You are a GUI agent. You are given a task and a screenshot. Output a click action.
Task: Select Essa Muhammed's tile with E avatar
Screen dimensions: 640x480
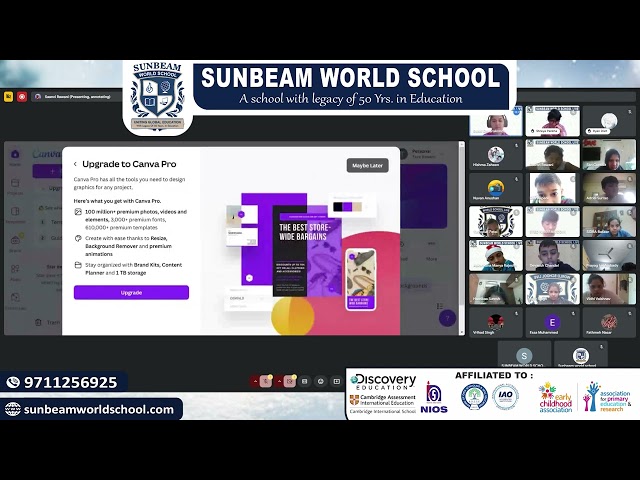click(x=552, y=322)
